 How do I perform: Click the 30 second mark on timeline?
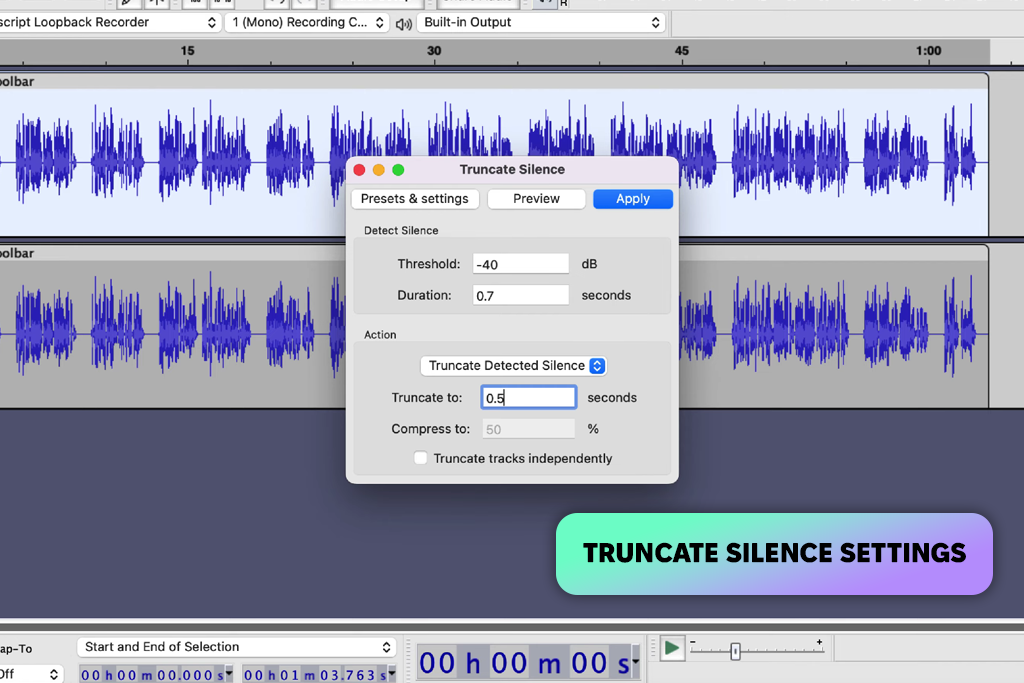click(x=434, y=52)
